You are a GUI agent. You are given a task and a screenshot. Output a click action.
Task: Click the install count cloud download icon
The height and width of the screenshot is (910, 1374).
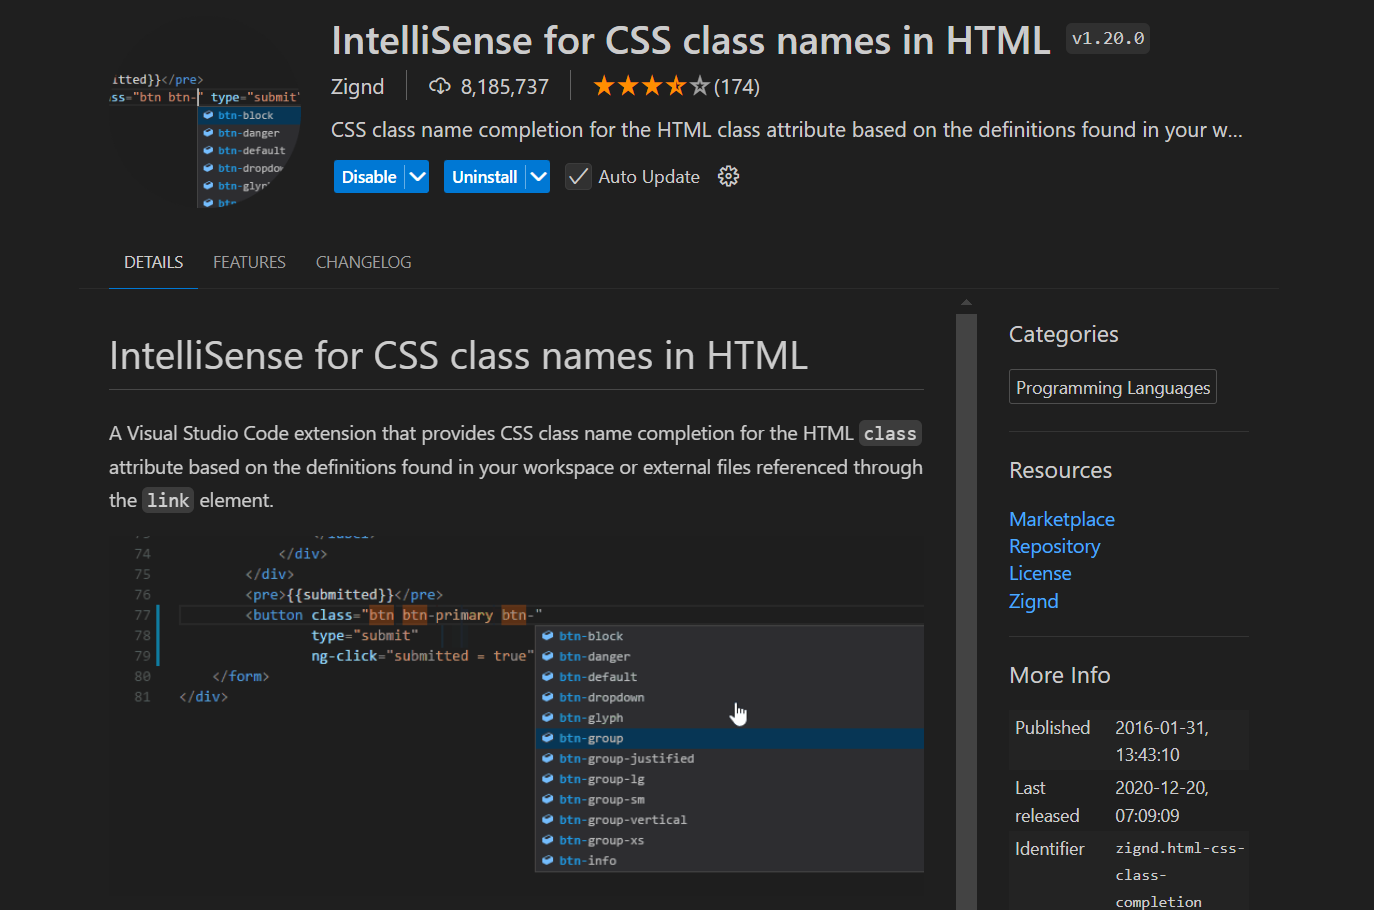tap(440, 87)
